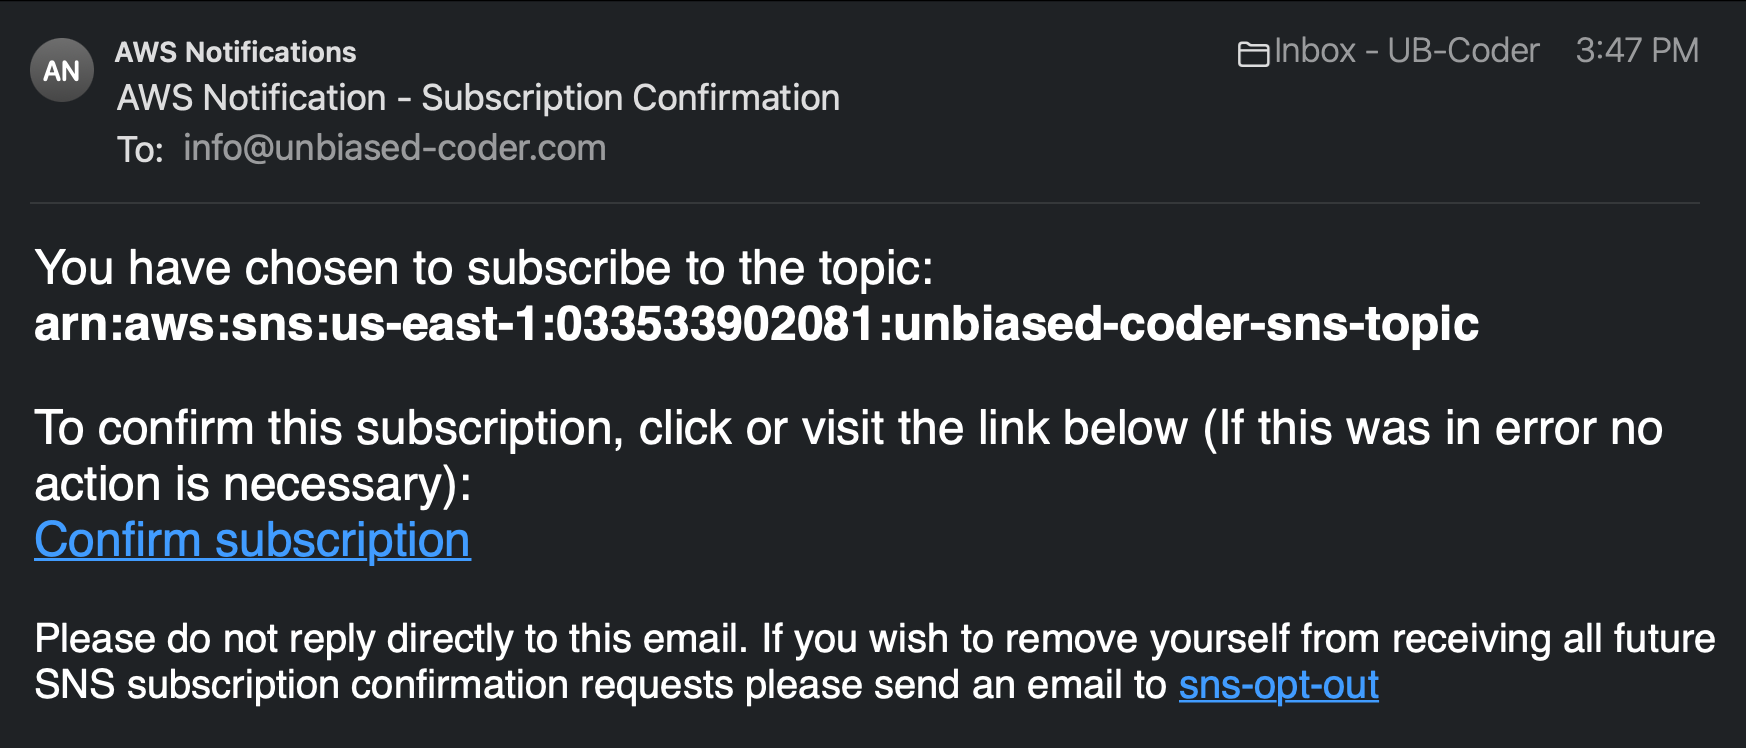Screen dimensions: 1746x748
Task: Click the 'SNS subscription confirmation requests' line
Action: (x=600, y=685)
